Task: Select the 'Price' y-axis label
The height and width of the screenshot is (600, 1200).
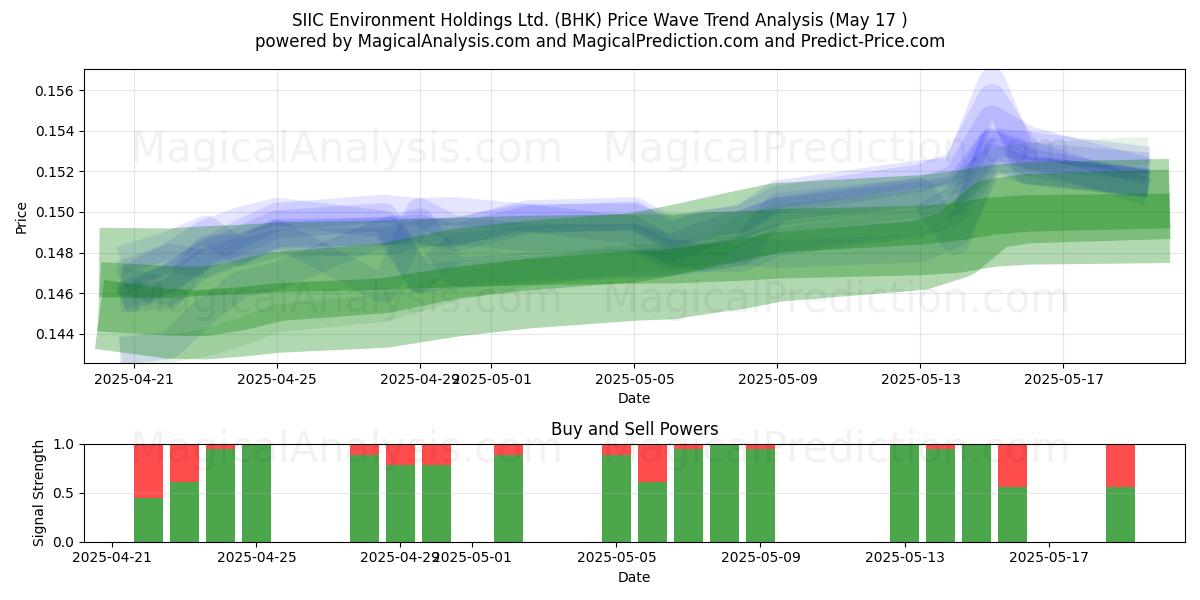Action: [22, 217]
